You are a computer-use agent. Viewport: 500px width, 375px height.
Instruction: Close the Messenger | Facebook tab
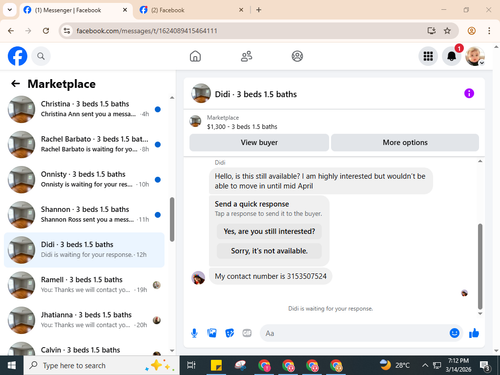click(125, 10)
